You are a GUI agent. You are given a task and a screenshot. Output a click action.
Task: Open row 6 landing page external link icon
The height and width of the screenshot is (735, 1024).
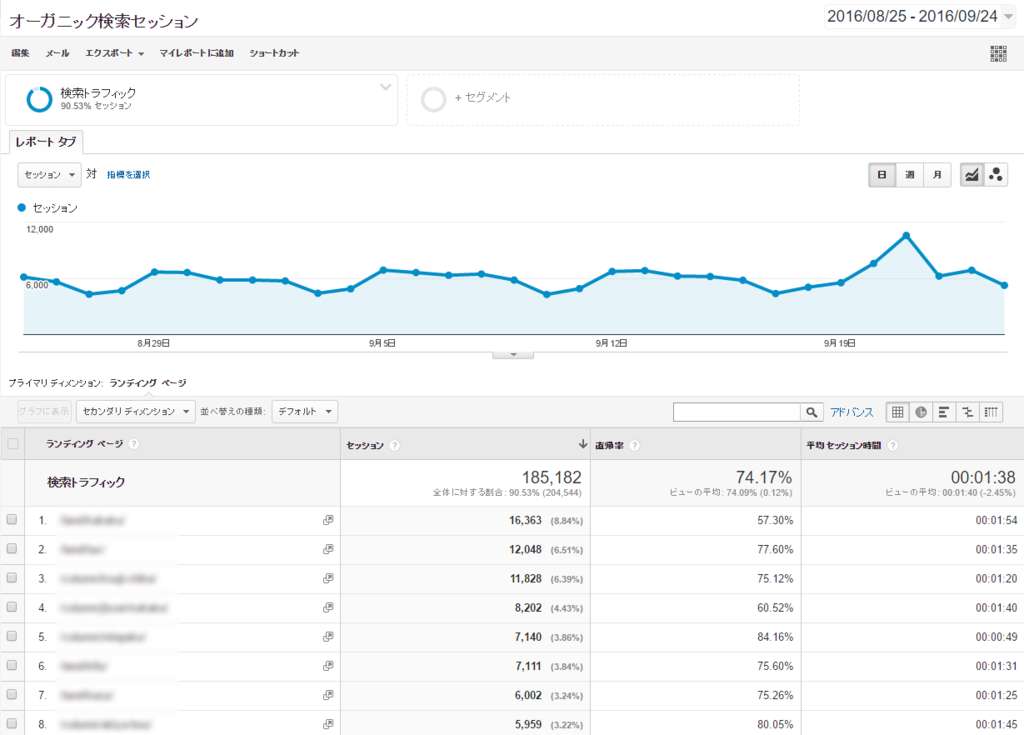[328, 666]
